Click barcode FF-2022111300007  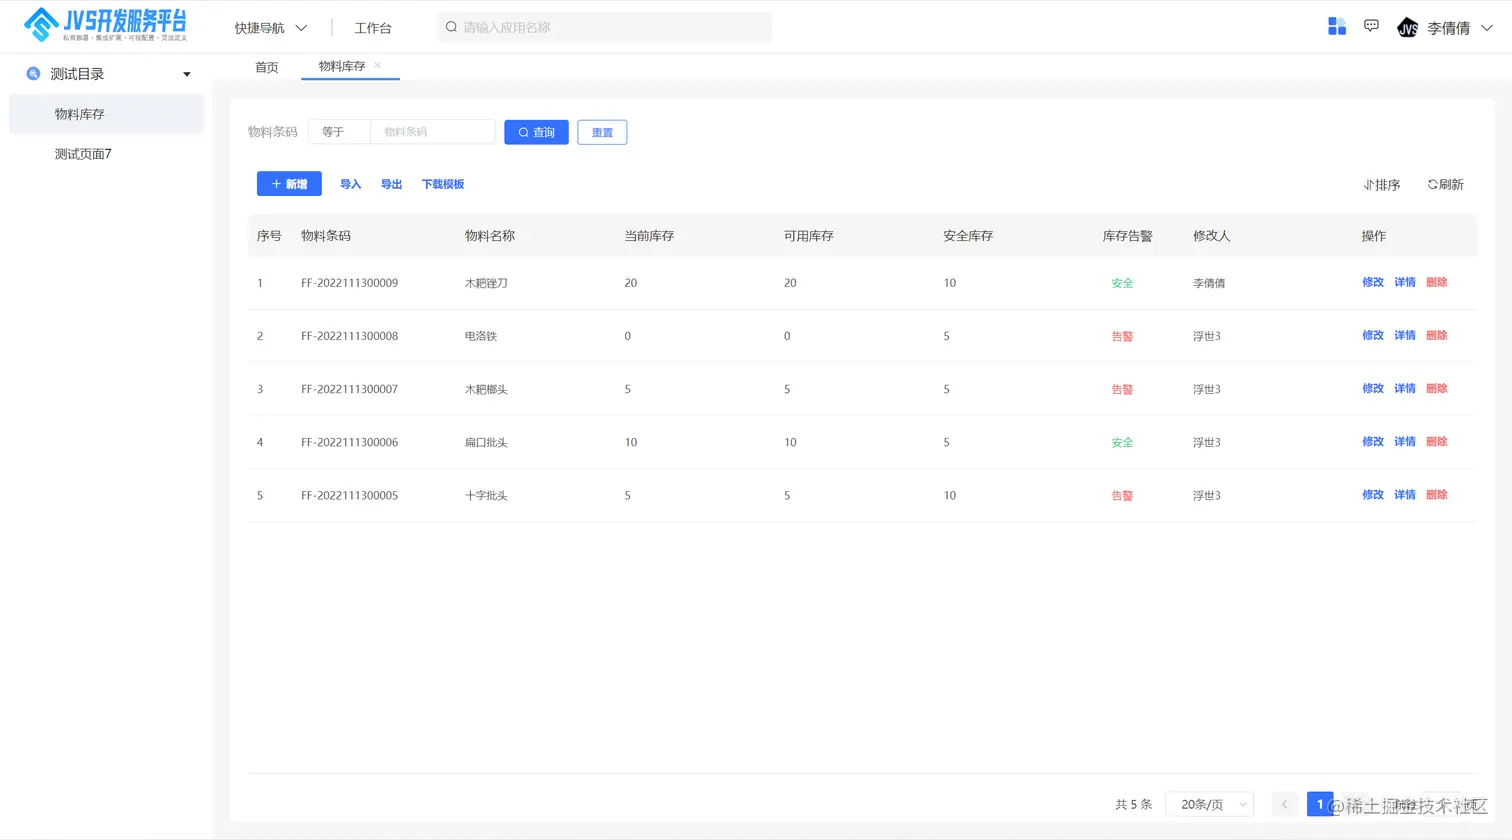click(349, 389)
